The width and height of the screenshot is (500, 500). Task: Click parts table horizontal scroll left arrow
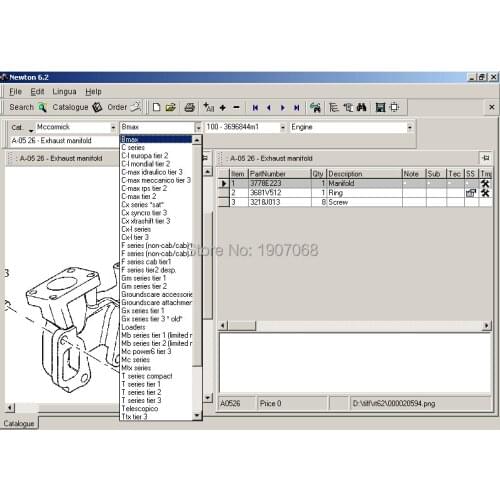point(223,325)
